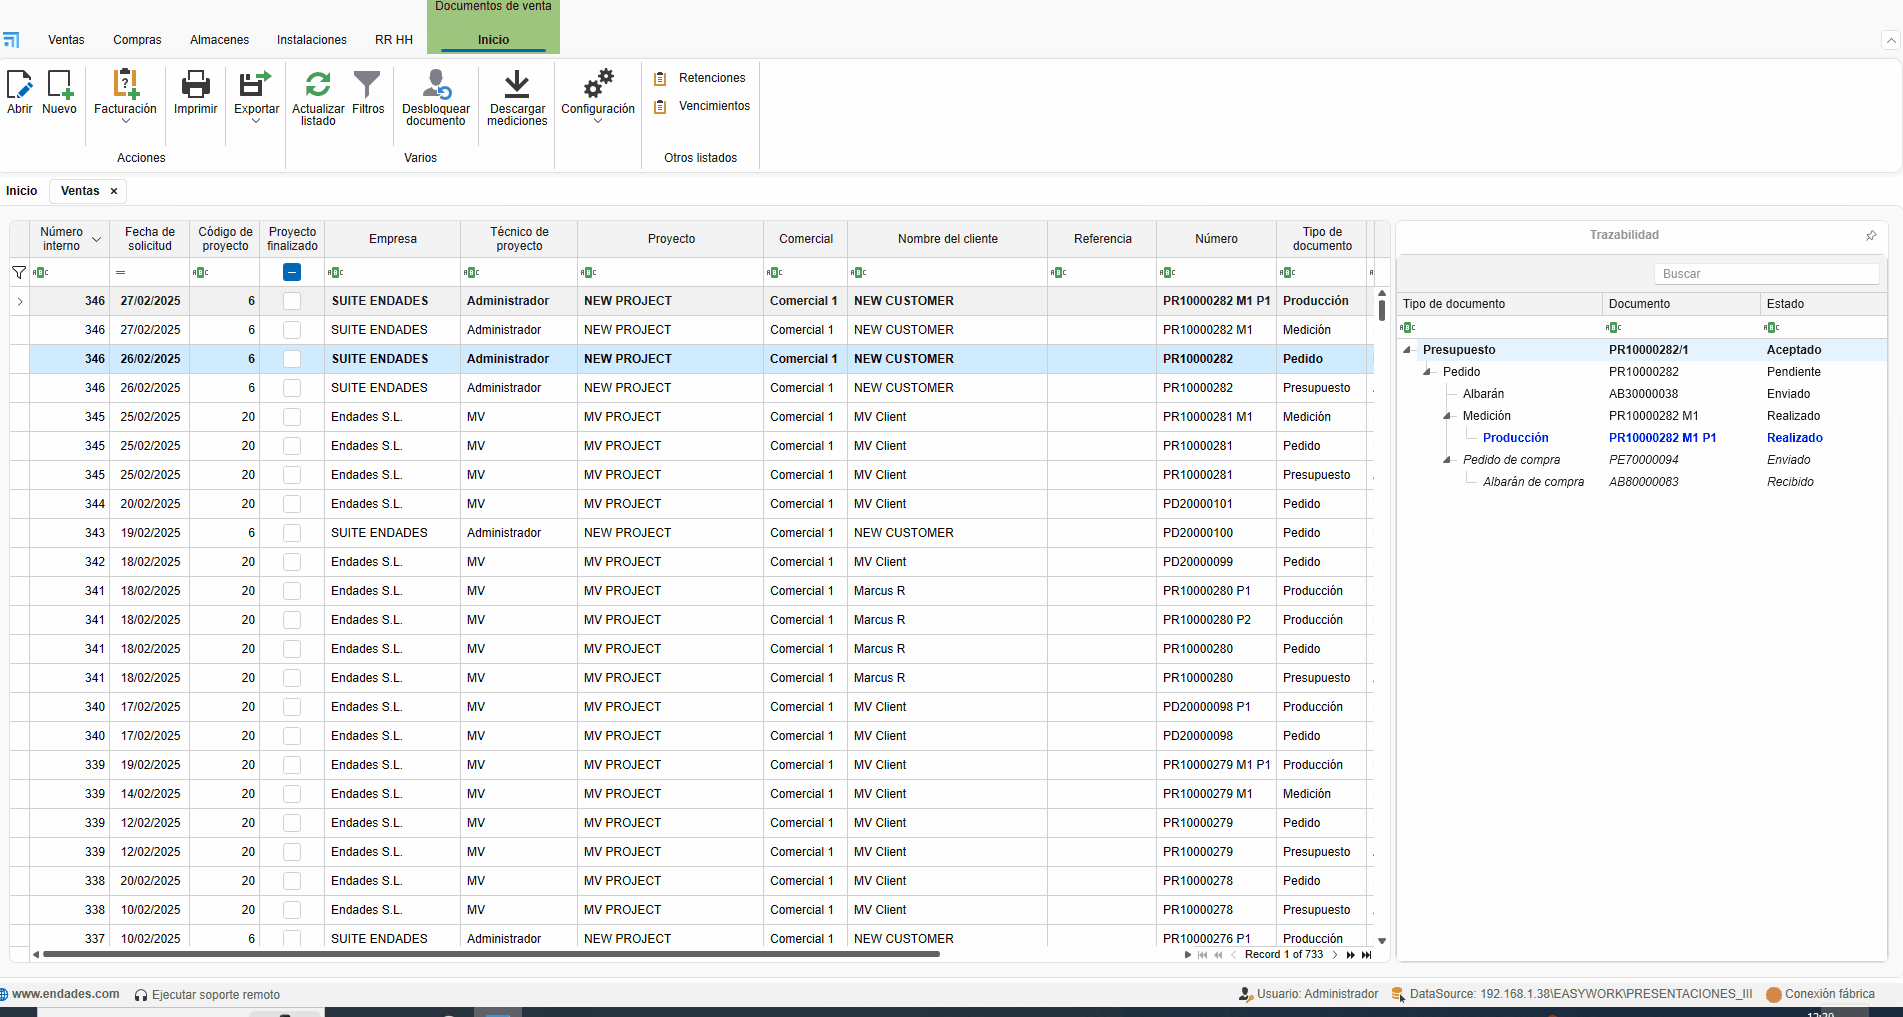The image size is (1903, 1017).
Task: Collapse the Presupuesto tree node
Action: [1408, 350]
